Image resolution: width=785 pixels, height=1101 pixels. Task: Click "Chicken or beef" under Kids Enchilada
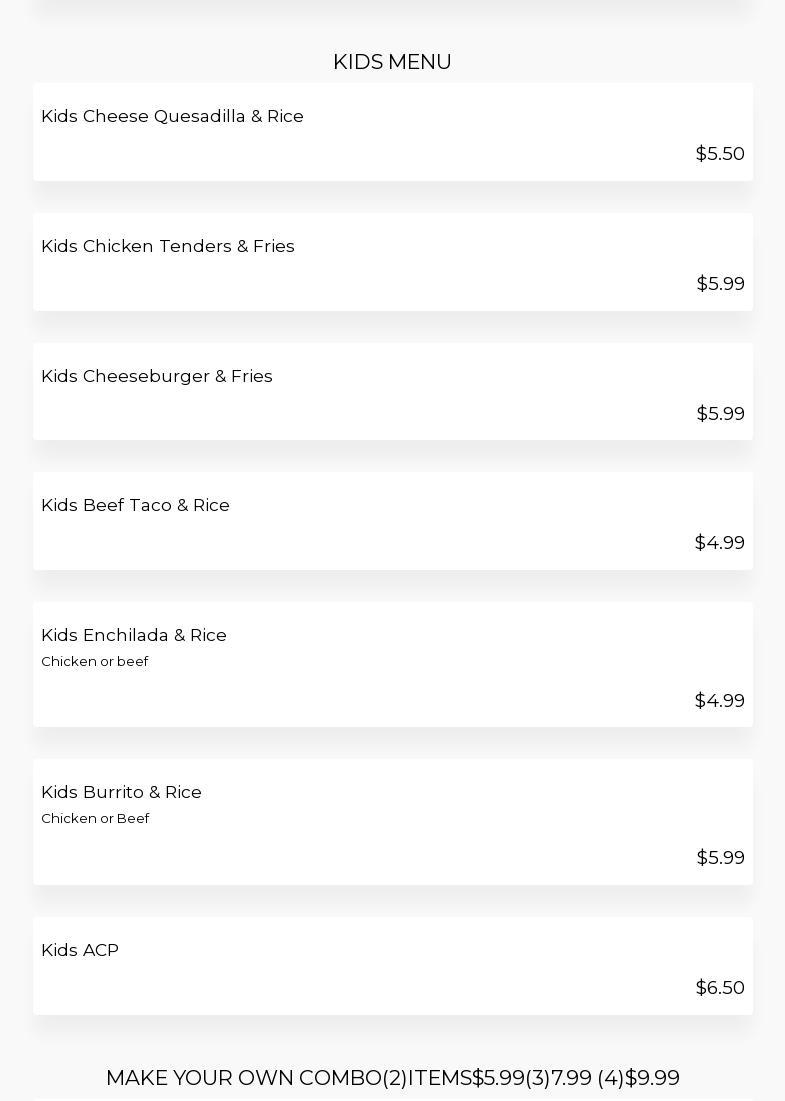(95, 661)
